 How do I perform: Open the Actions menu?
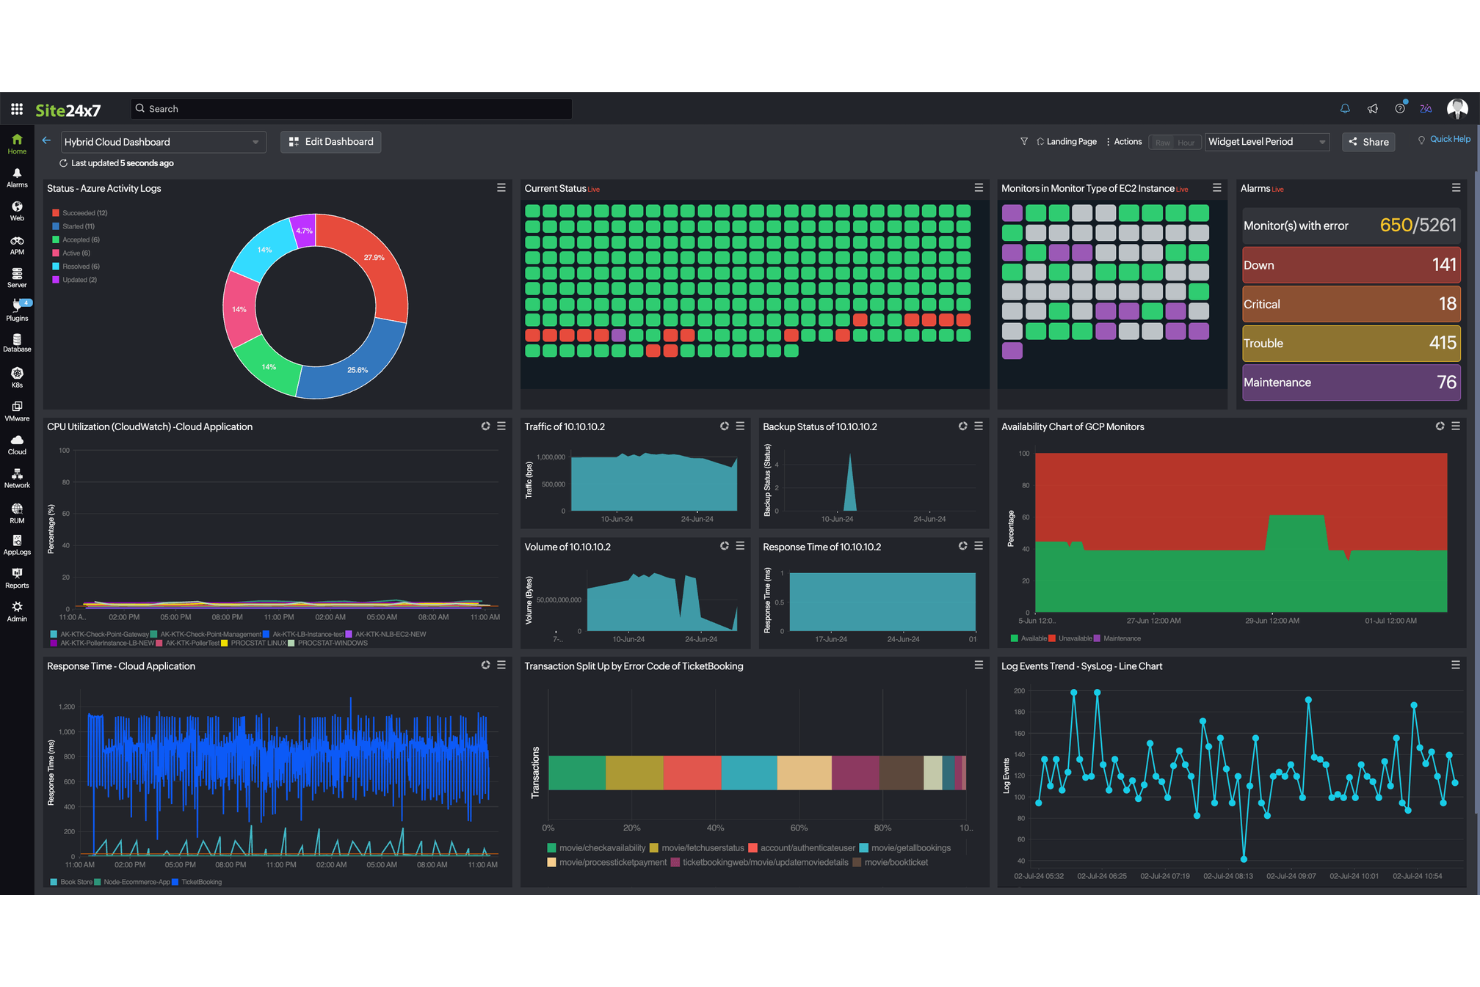[1125, 142]
